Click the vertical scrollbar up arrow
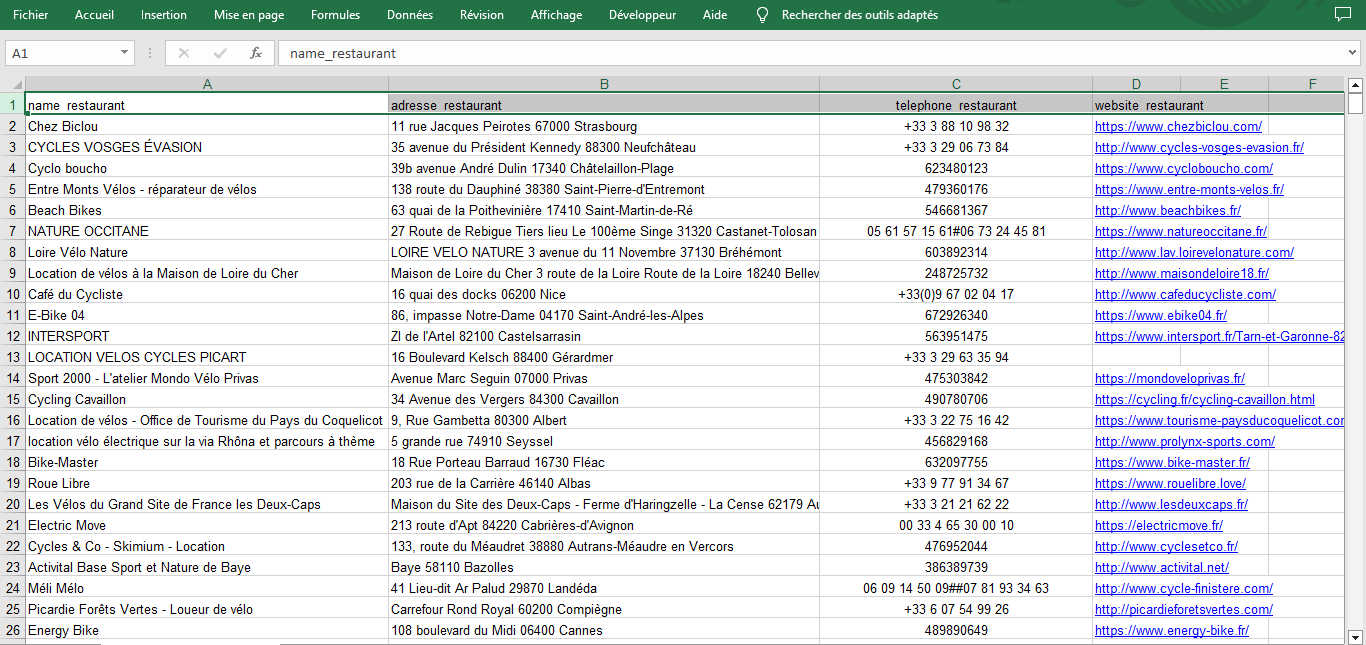Viewport: 1366px width, 645px height. pyautogui.click(x=1355, y=85)
